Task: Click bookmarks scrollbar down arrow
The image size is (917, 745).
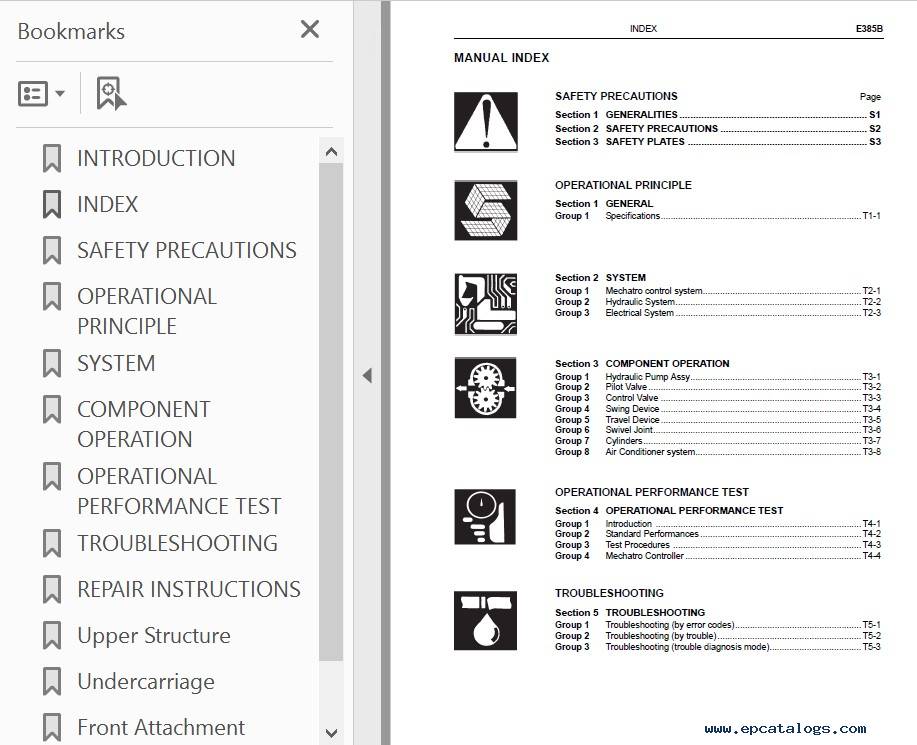Action: (x=331, y=733)
